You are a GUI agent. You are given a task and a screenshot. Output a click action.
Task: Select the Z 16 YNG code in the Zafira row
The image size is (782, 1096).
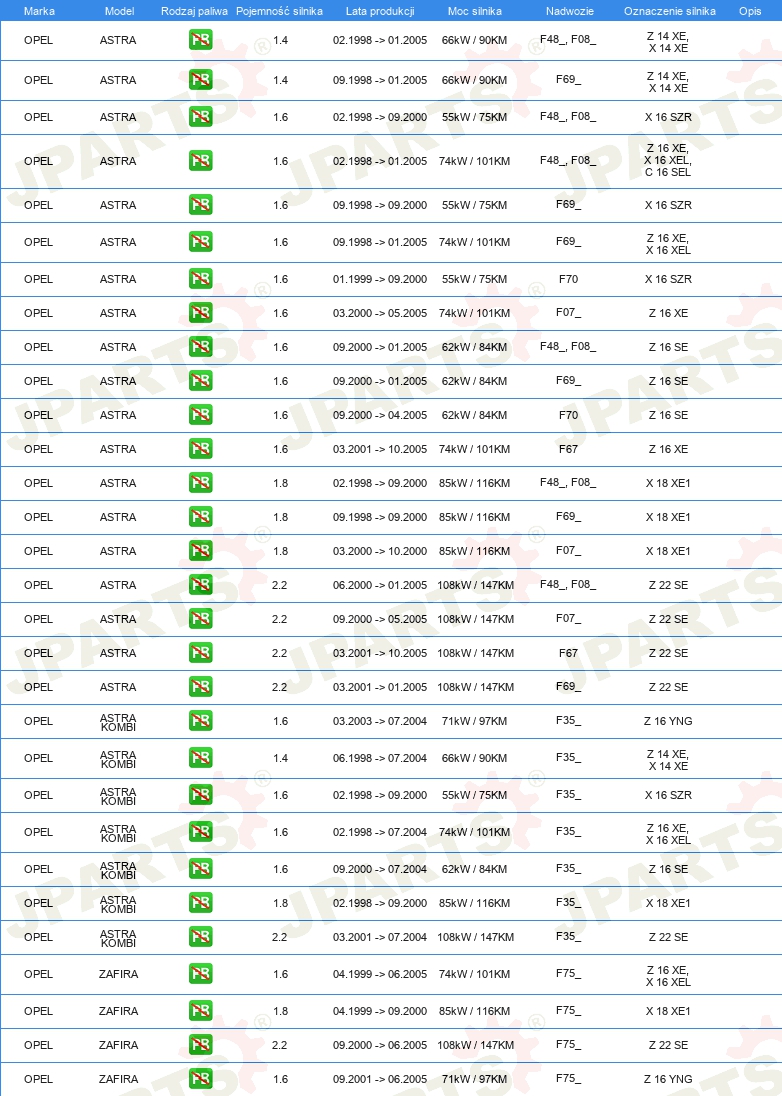[x=668, y=1079]
